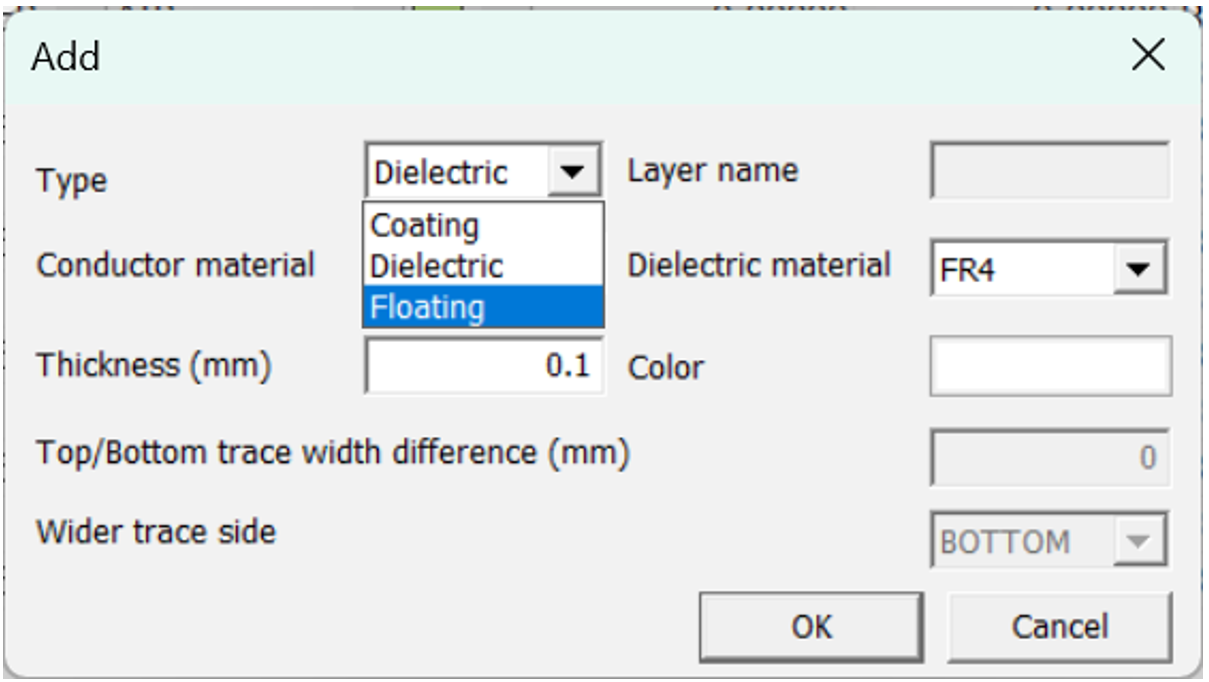Click the Layer name text field
The height and width of the screenshot is (682, 1209).
pos(1049,173)
